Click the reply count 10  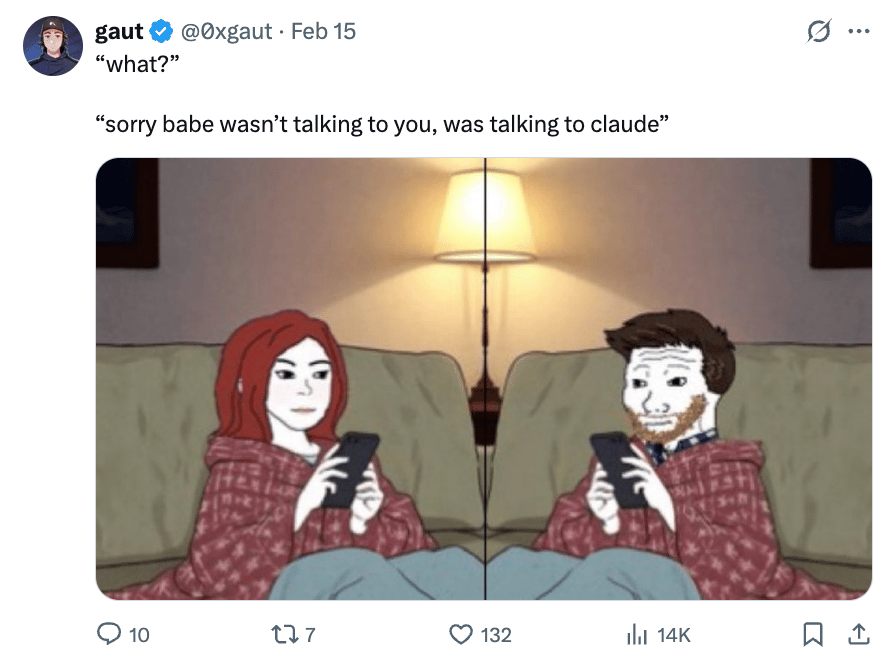[139, 635]
